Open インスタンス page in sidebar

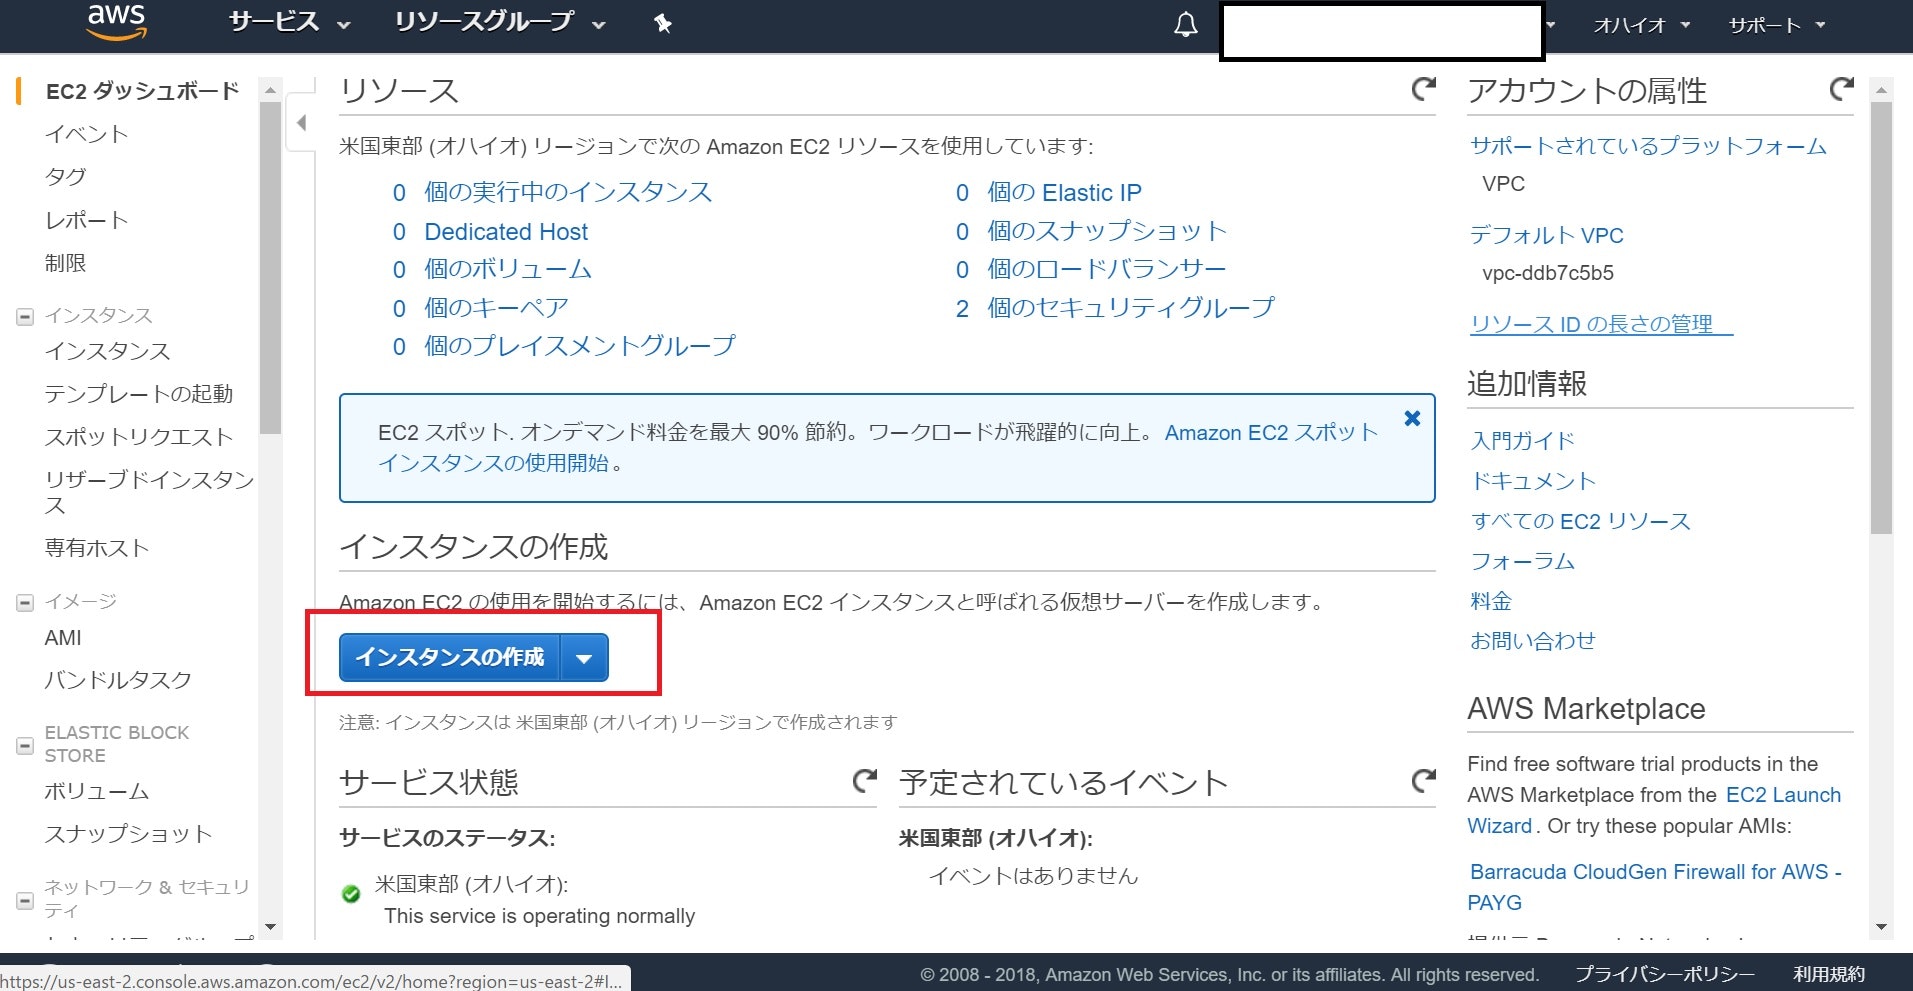[108, 351]
